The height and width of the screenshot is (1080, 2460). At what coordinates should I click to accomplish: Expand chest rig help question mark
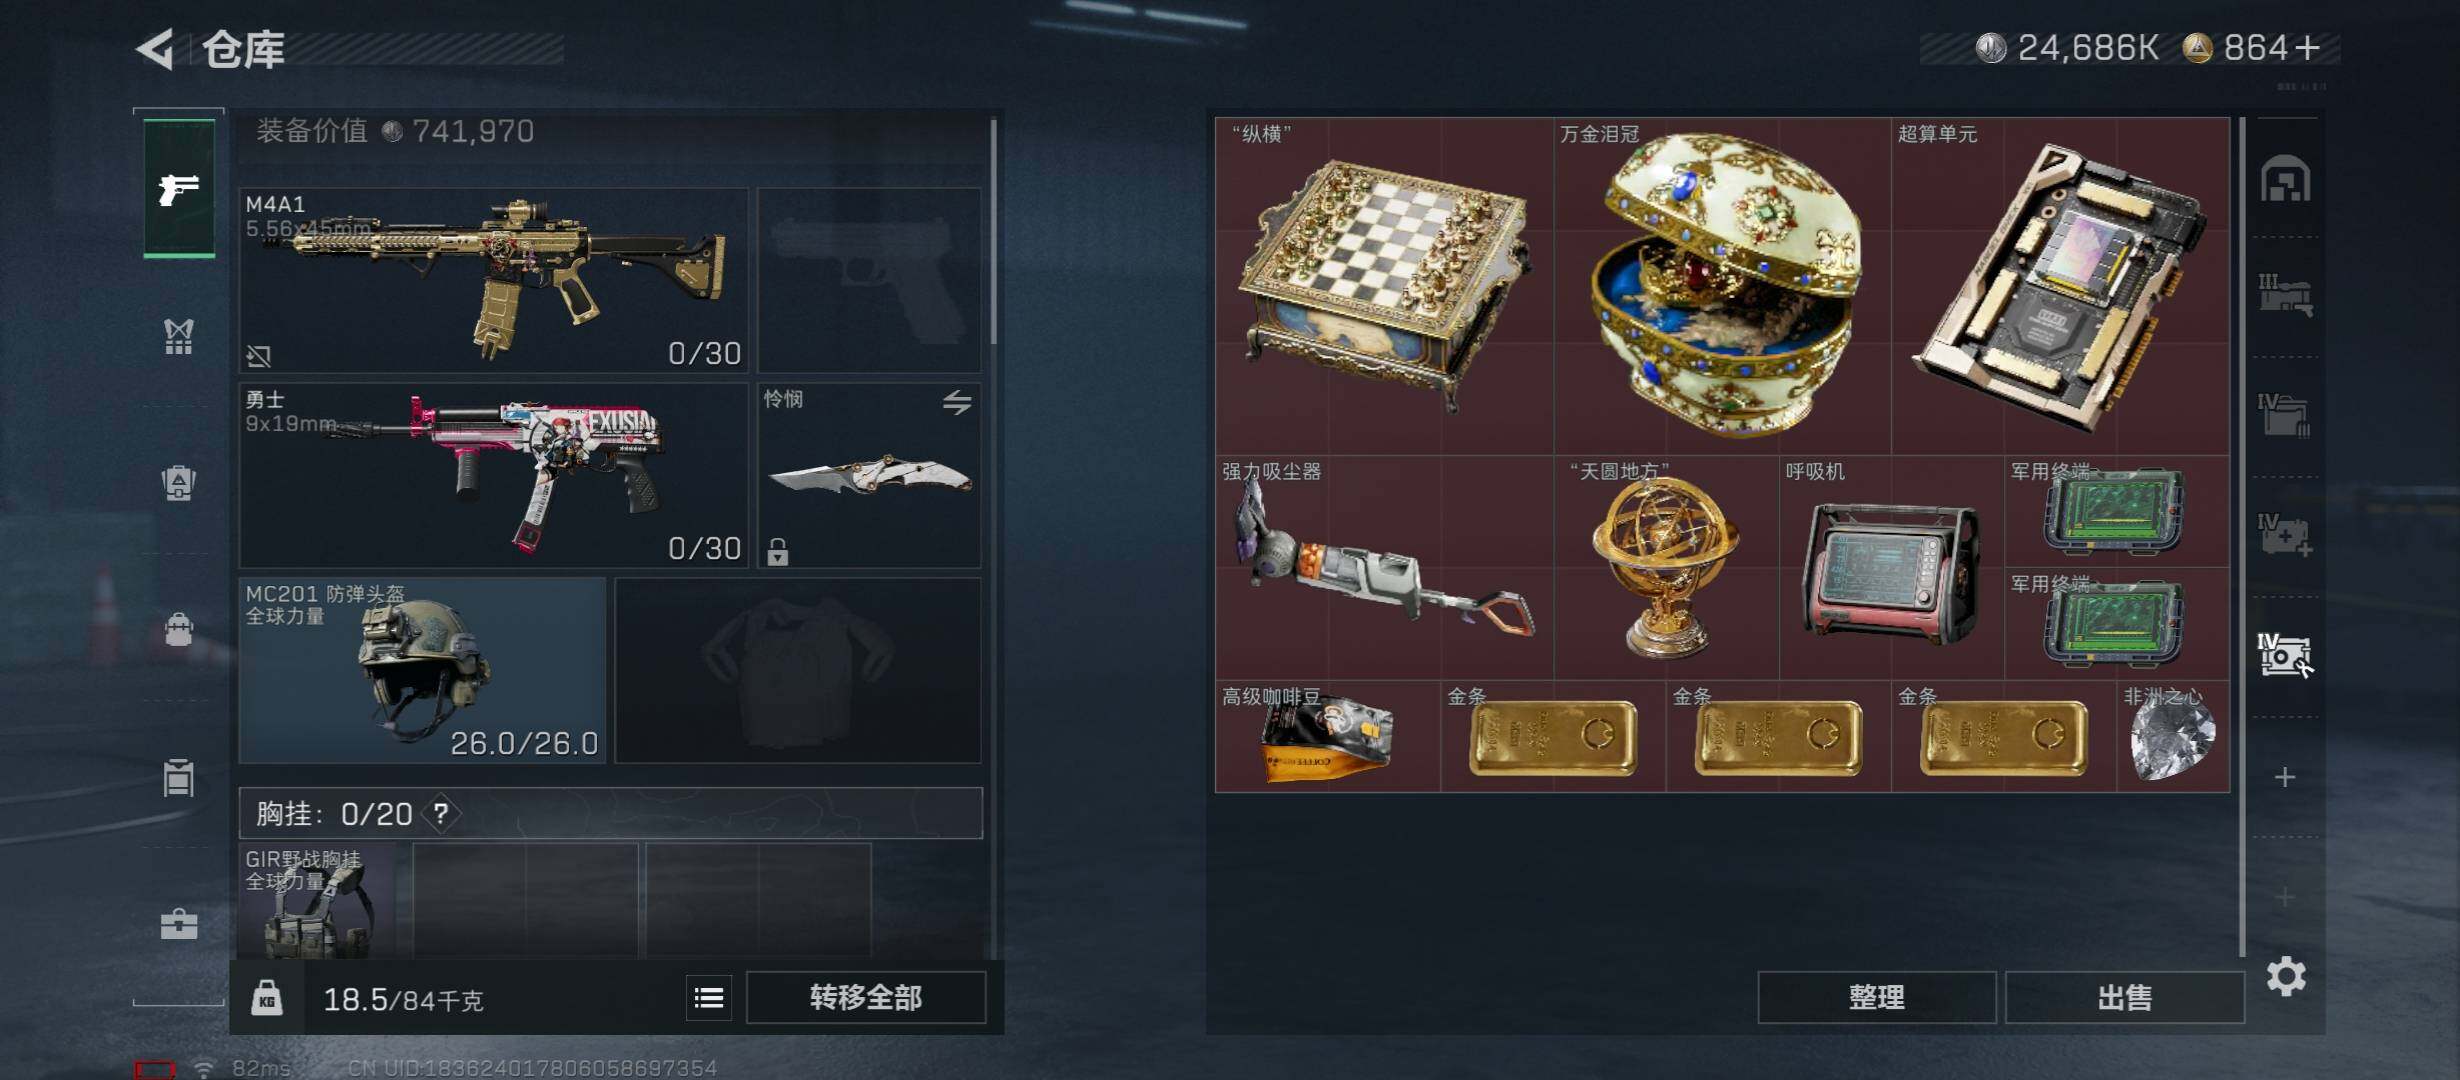pyautogui.click(x=441, y=814)
